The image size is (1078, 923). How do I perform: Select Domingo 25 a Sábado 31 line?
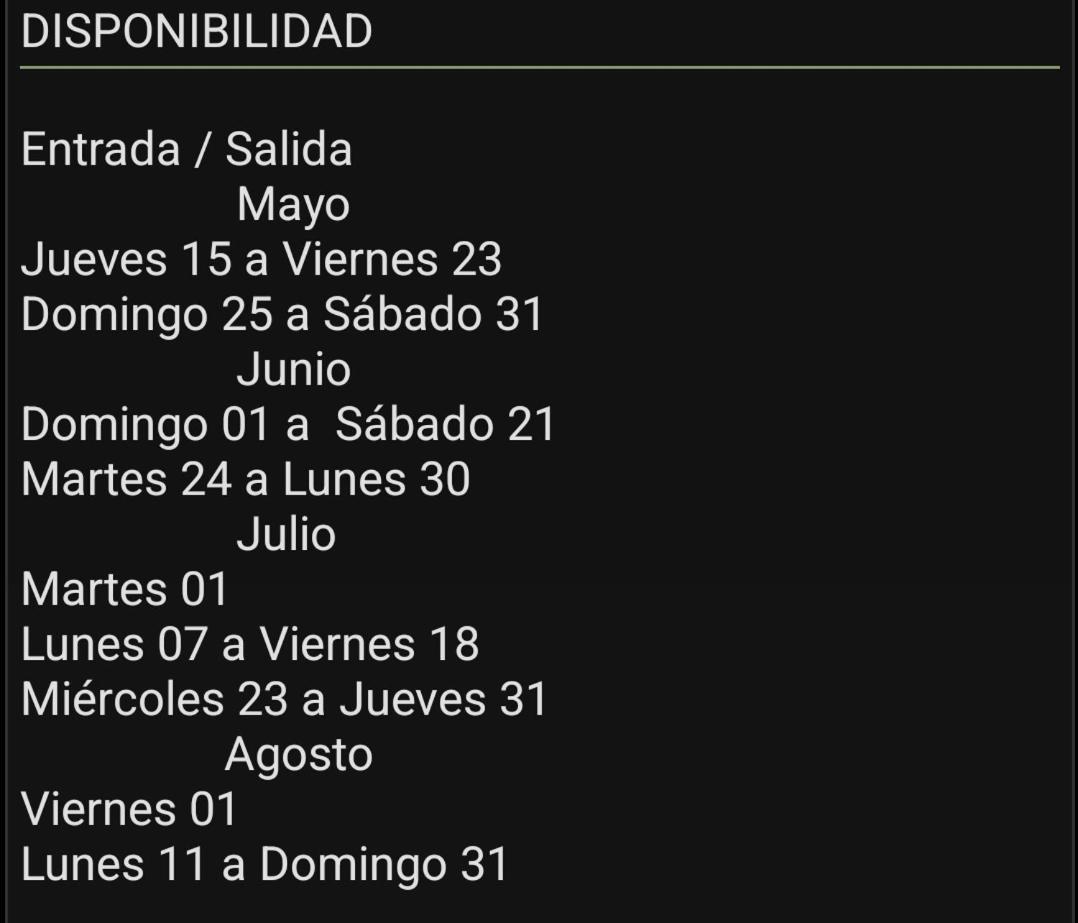tap(283, 315)
